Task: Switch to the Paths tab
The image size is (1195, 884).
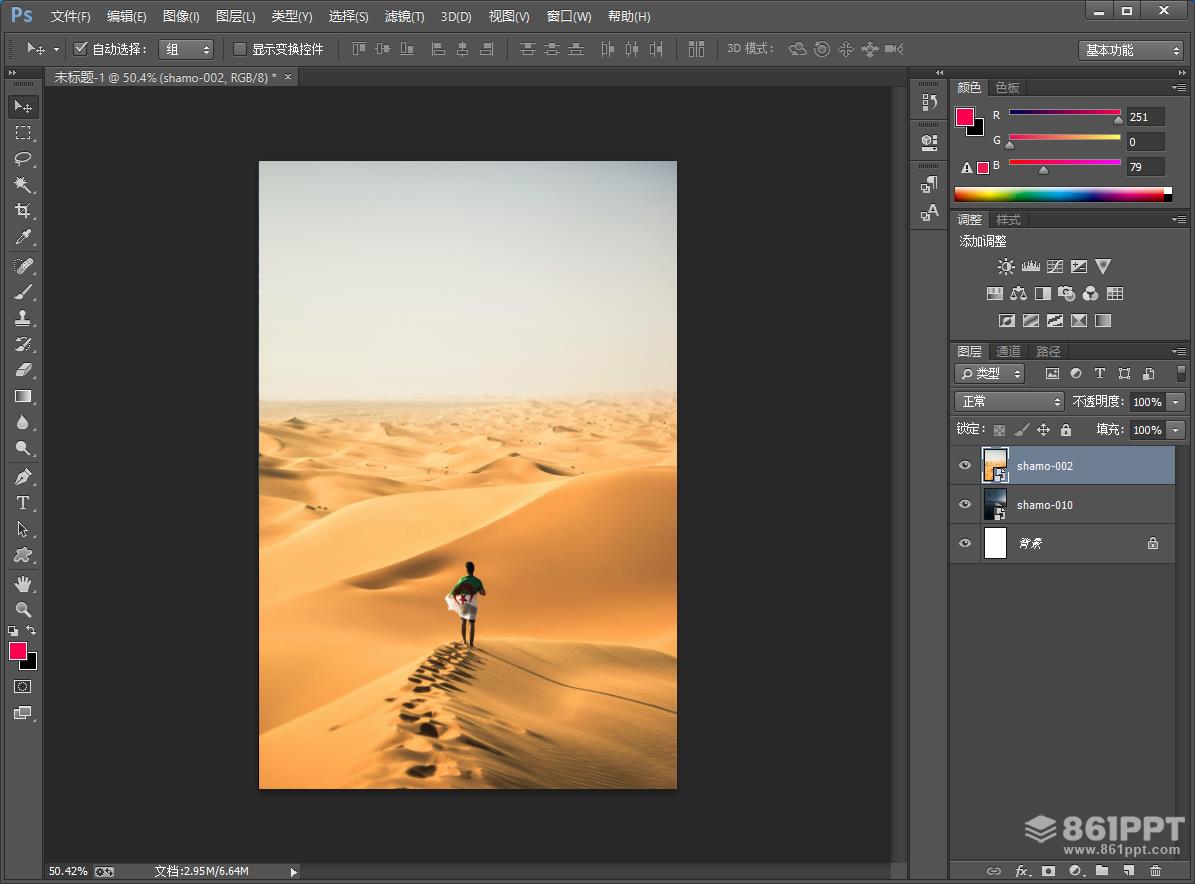Action: [x=1048, y=351]
